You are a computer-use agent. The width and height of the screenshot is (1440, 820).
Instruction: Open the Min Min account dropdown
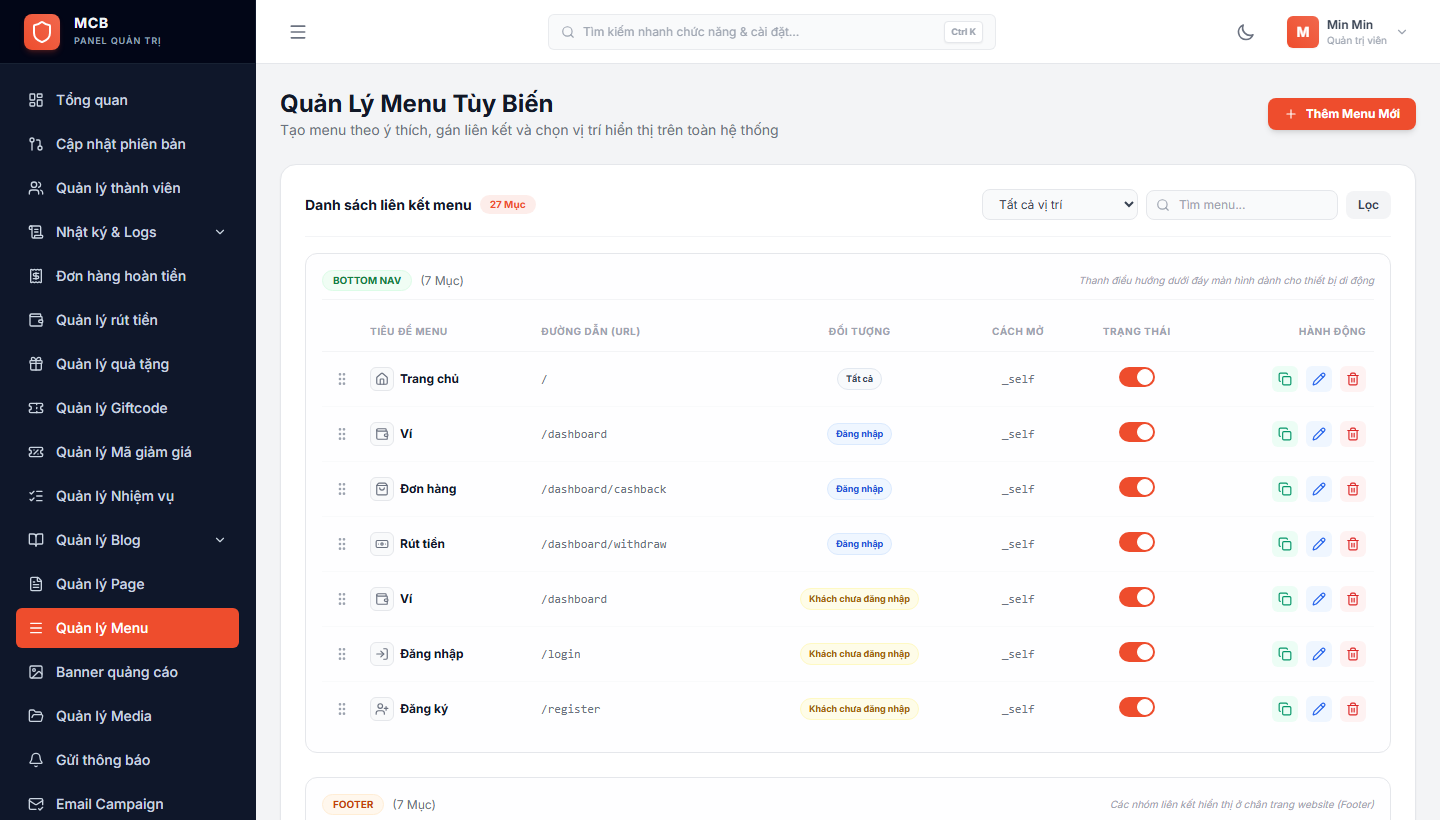(x=1347, y=32)
